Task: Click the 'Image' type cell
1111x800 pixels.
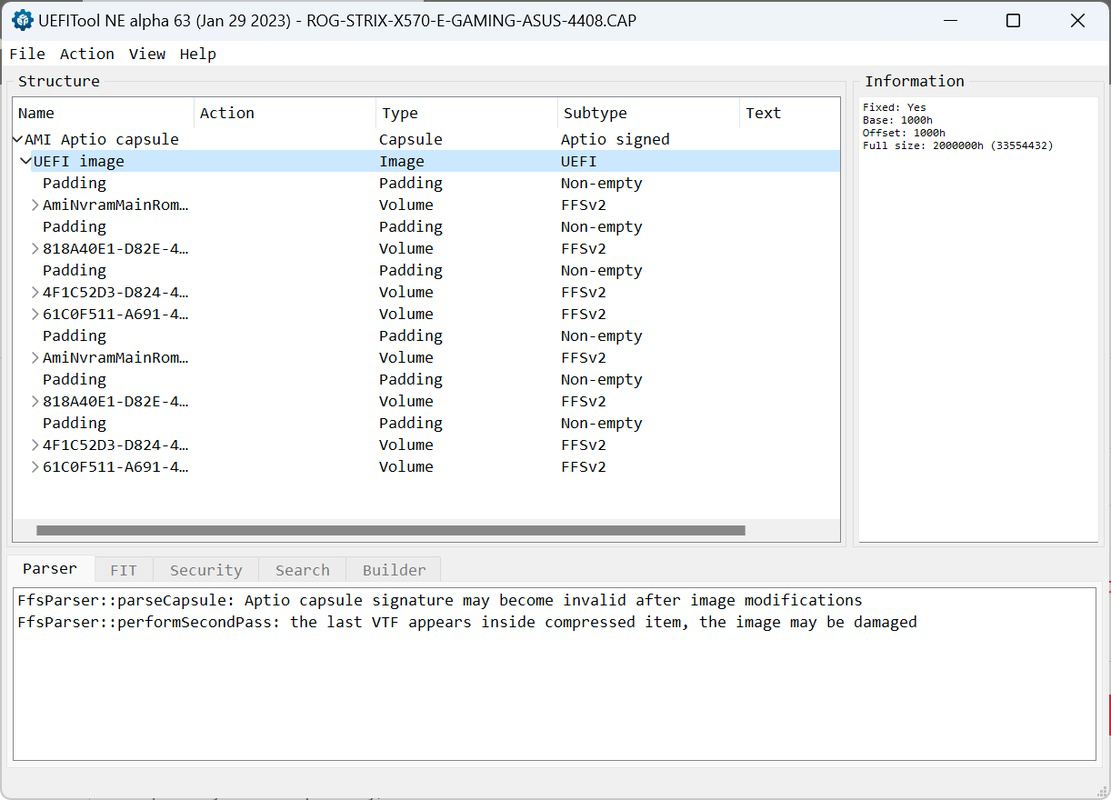Action: pos(402,162)
